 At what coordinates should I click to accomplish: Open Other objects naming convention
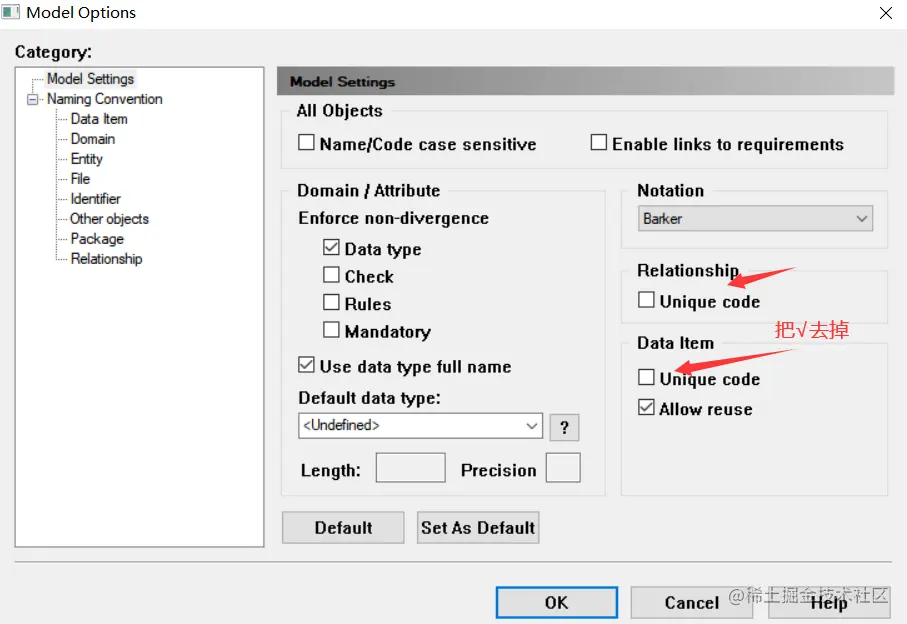pos(109,219)
